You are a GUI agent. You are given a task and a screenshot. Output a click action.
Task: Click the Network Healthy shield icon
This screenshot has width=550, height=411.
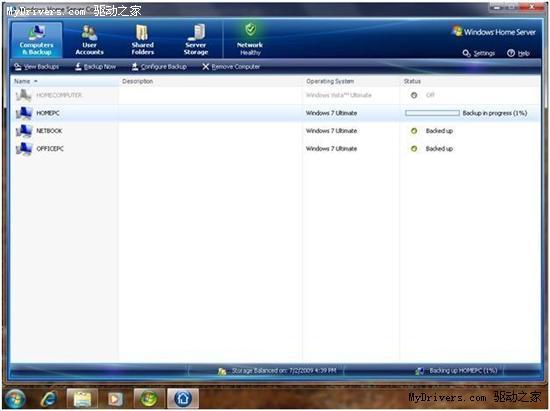coord(250,30)
